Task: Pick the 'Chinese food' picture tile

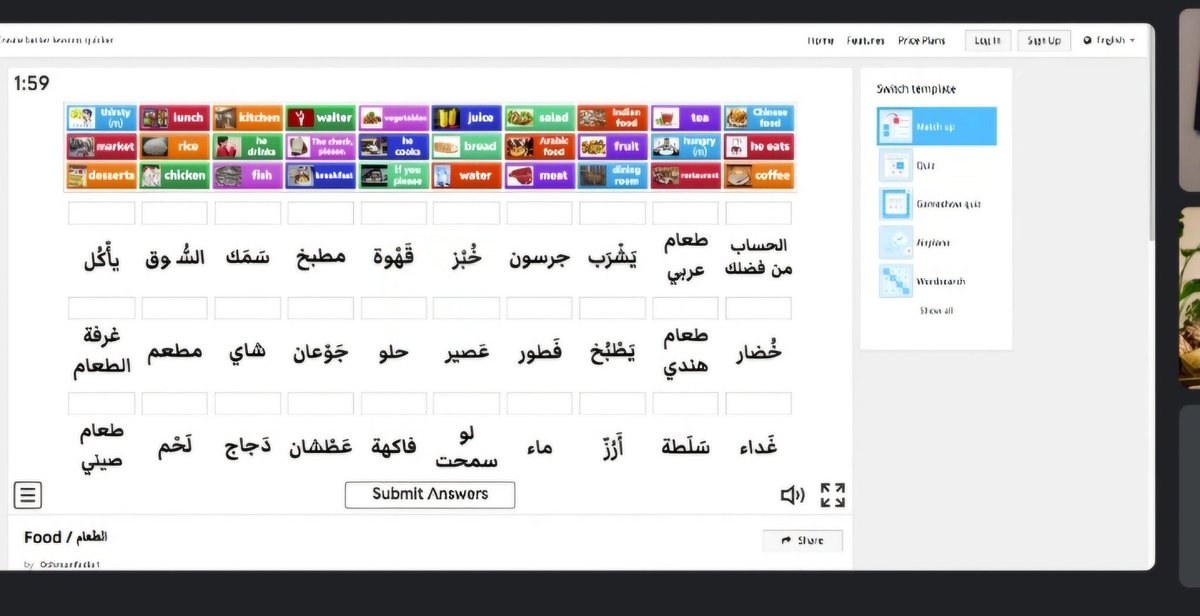Action: tap(759, 117)
